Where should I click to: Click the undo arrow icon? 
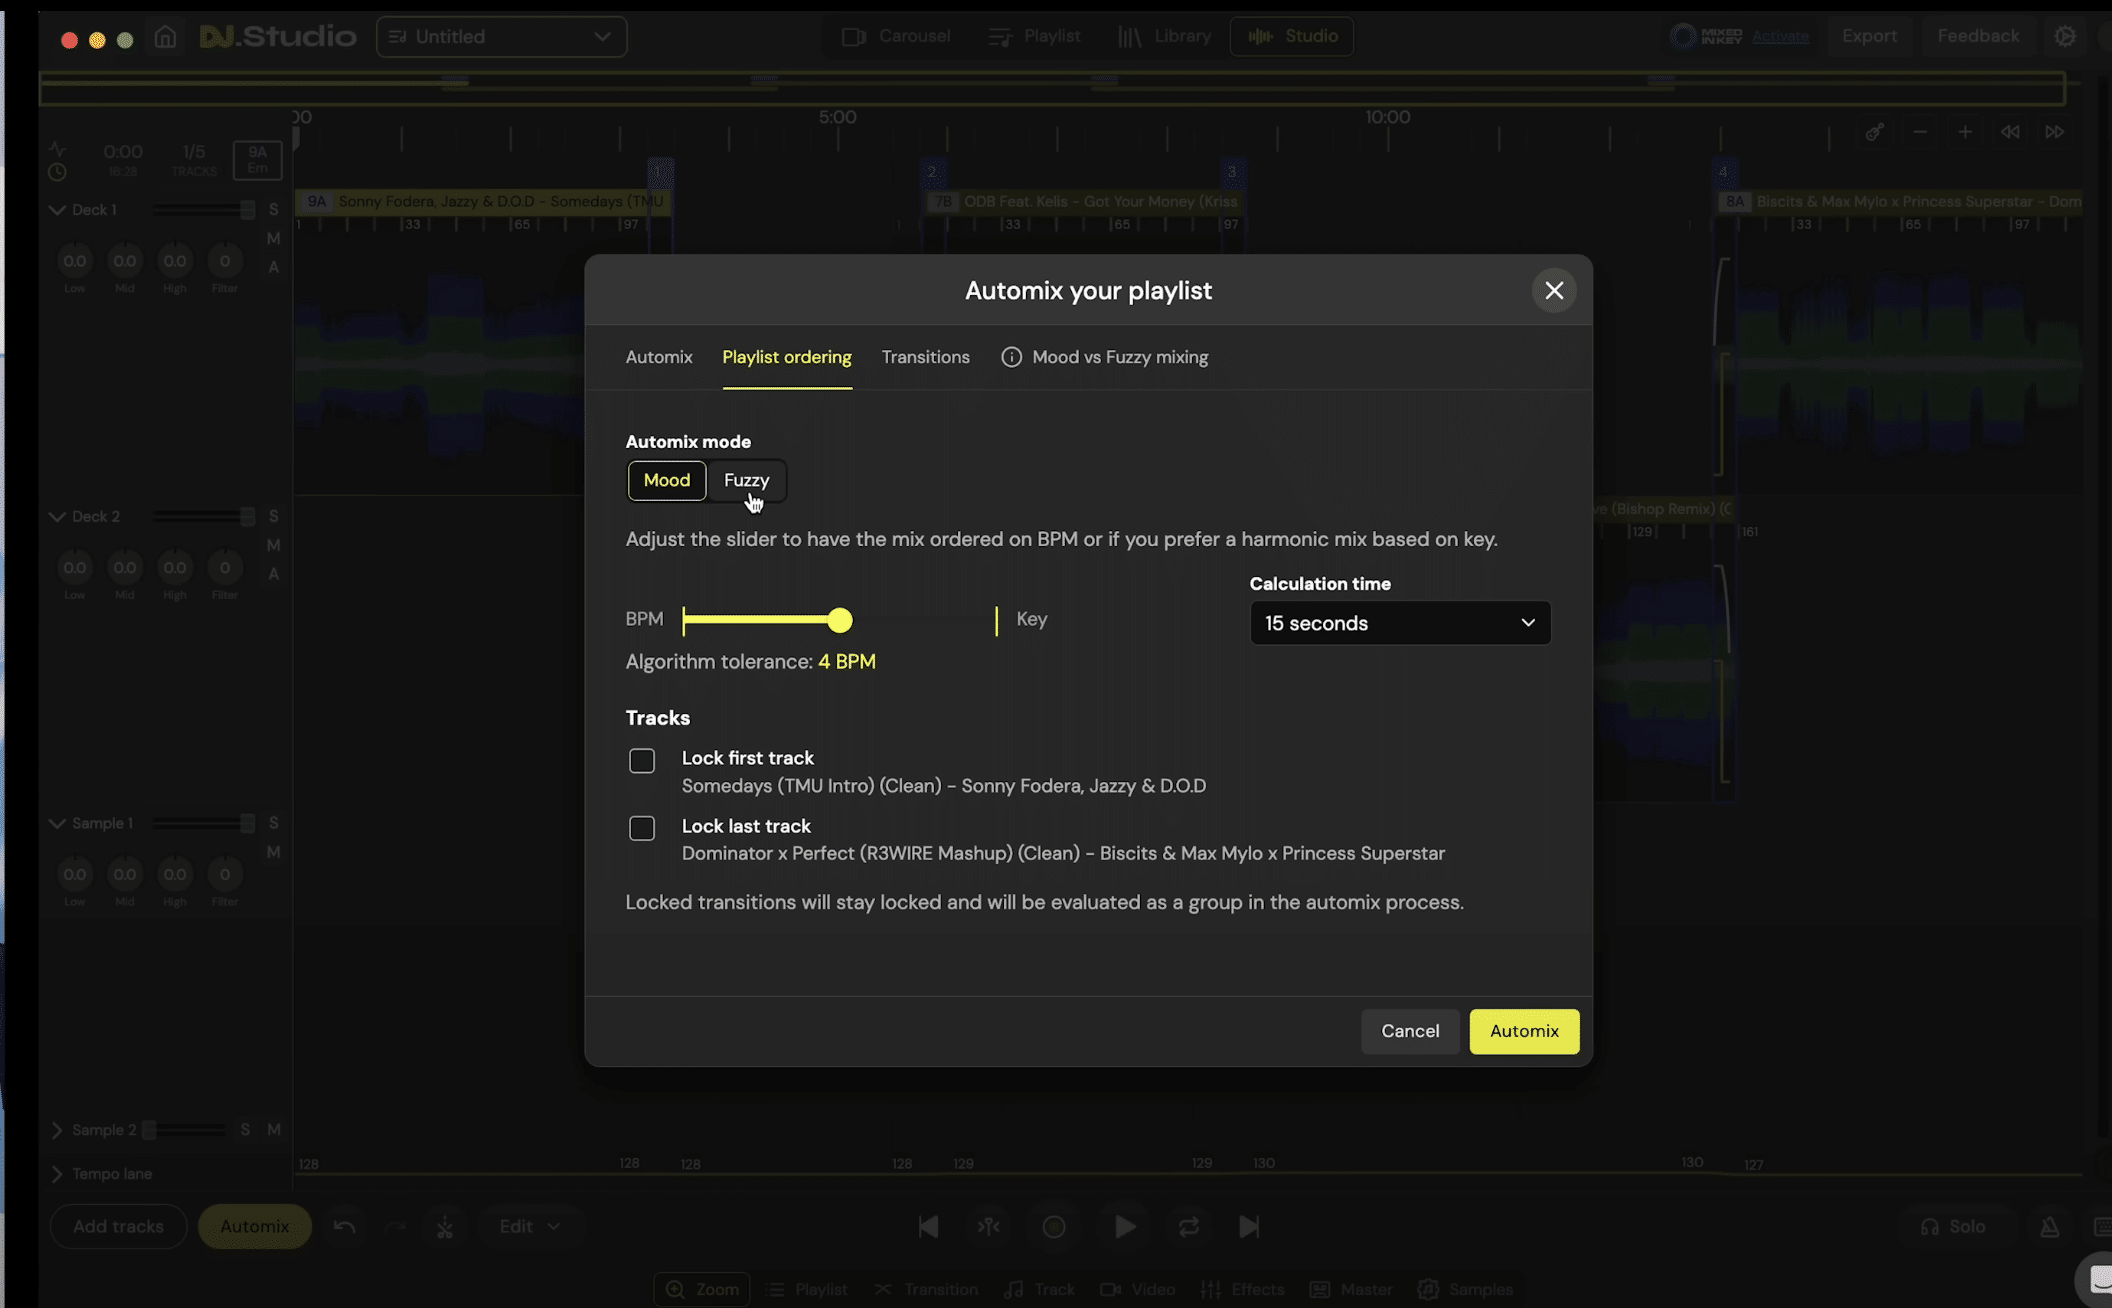tap(344, 1226)
